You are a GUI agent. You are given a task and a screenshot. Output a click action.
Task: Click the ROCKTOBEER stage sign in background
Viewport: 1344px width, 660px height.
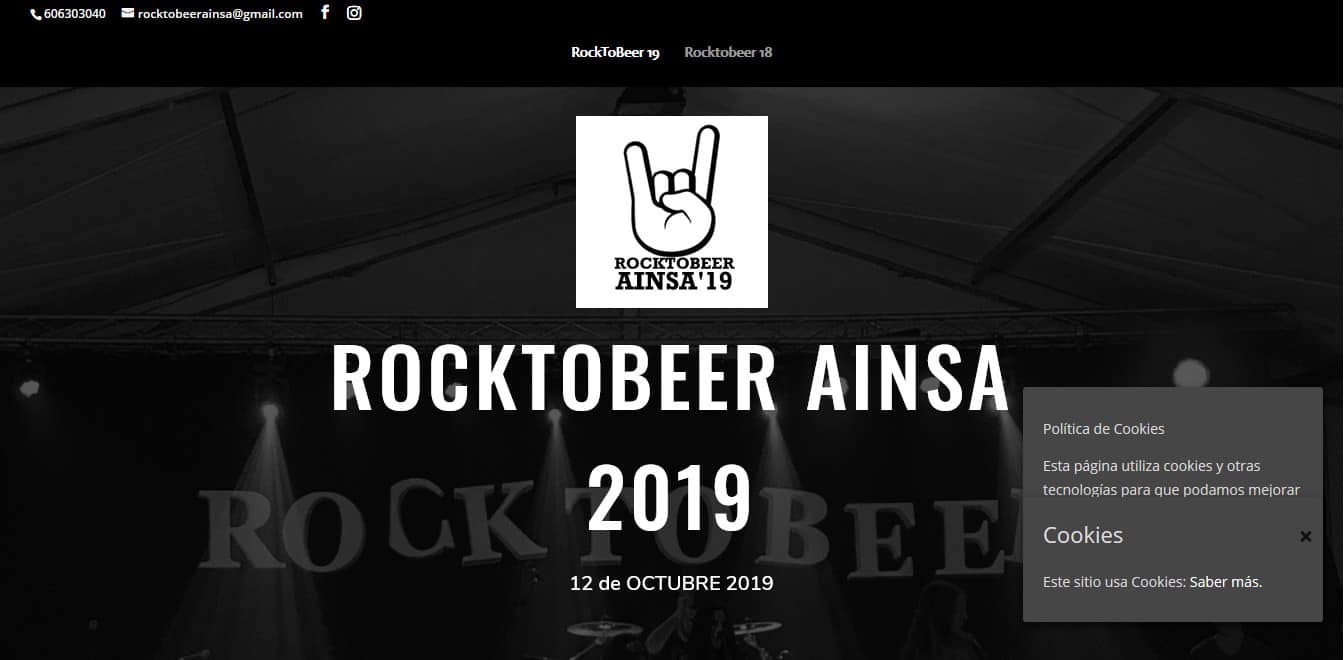click(x=600, y=528)
